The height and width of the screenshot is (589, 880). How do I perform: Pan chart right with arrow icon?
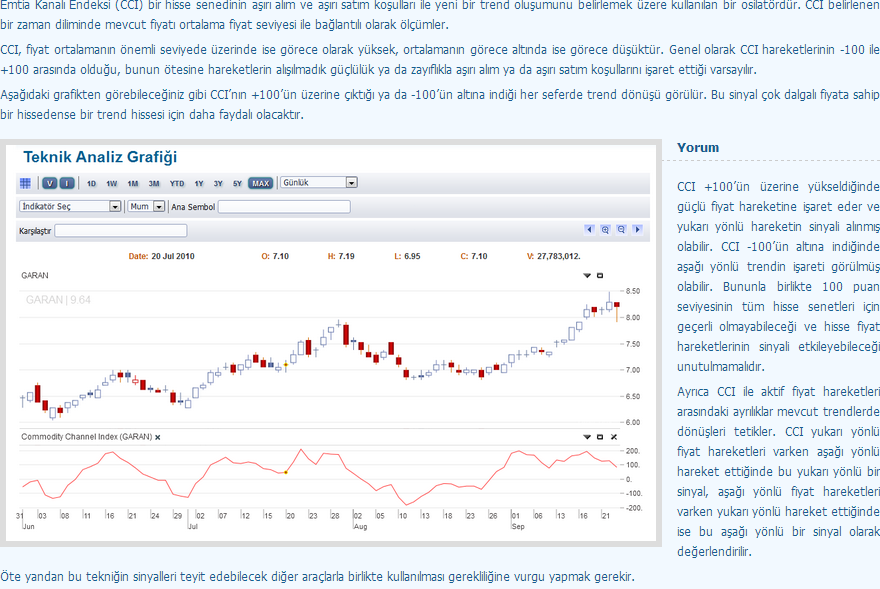637,229
